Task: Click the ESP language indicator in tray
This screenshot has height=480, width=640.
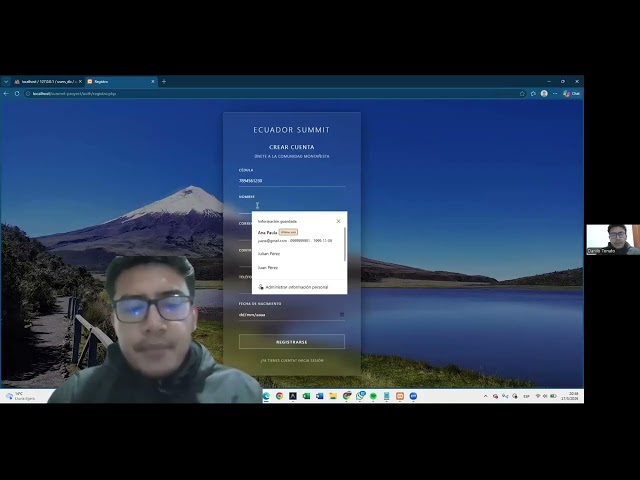Action: [x=527, y=396]
